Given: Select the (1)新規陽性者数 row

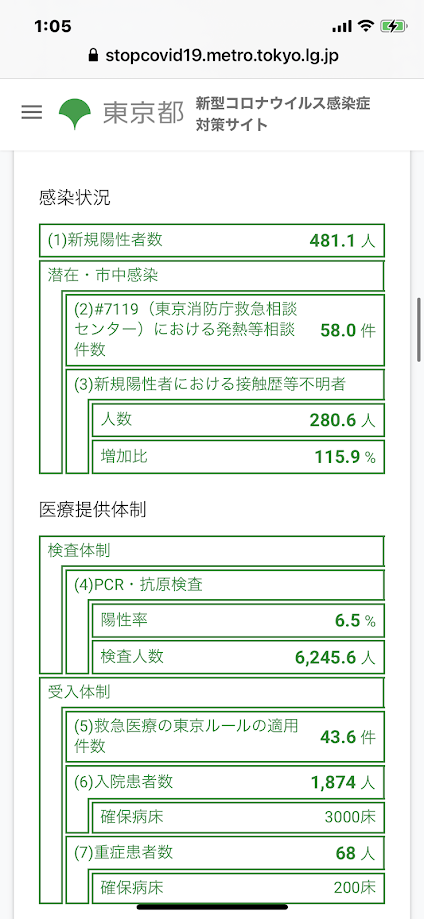Looking at the screenshot, I should click(212, 240).
